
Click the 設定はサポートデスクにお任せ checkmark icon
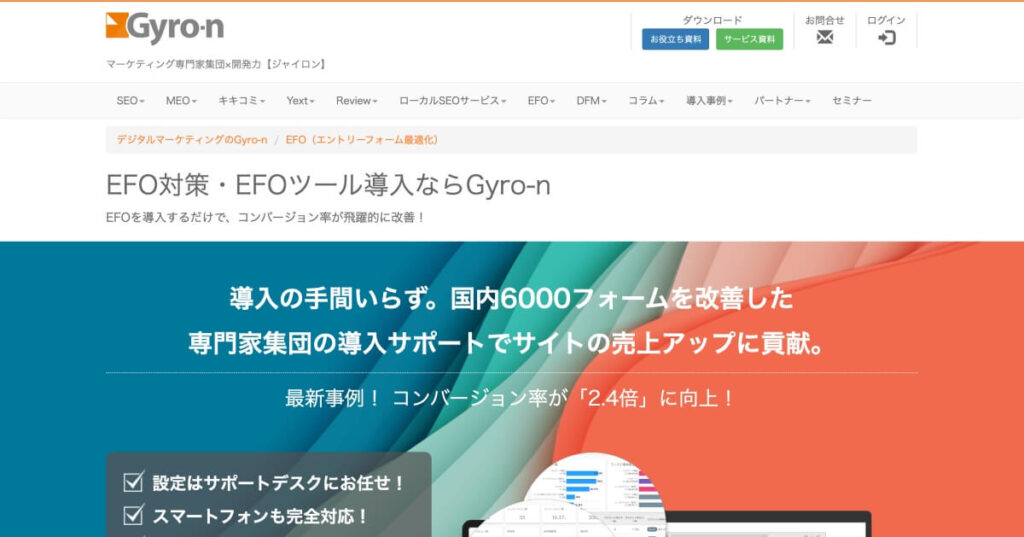click(133, 482)
